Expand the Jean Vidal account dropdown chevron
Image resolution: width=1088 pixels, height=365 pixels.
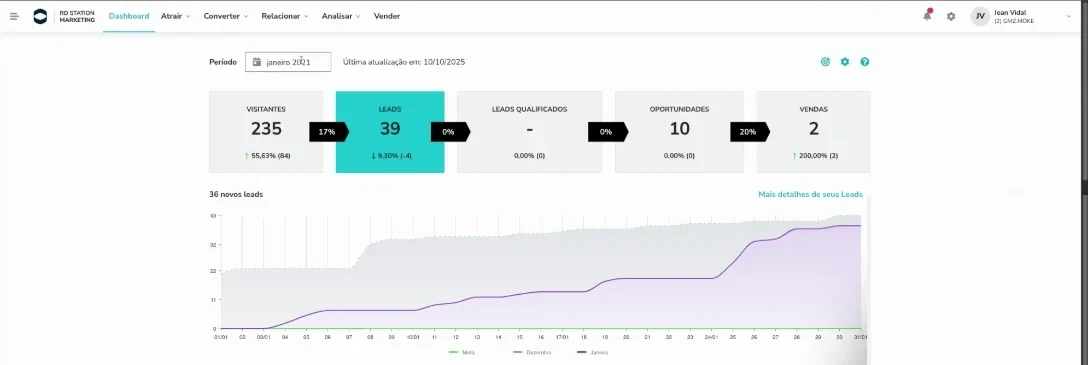point(1069,16)
